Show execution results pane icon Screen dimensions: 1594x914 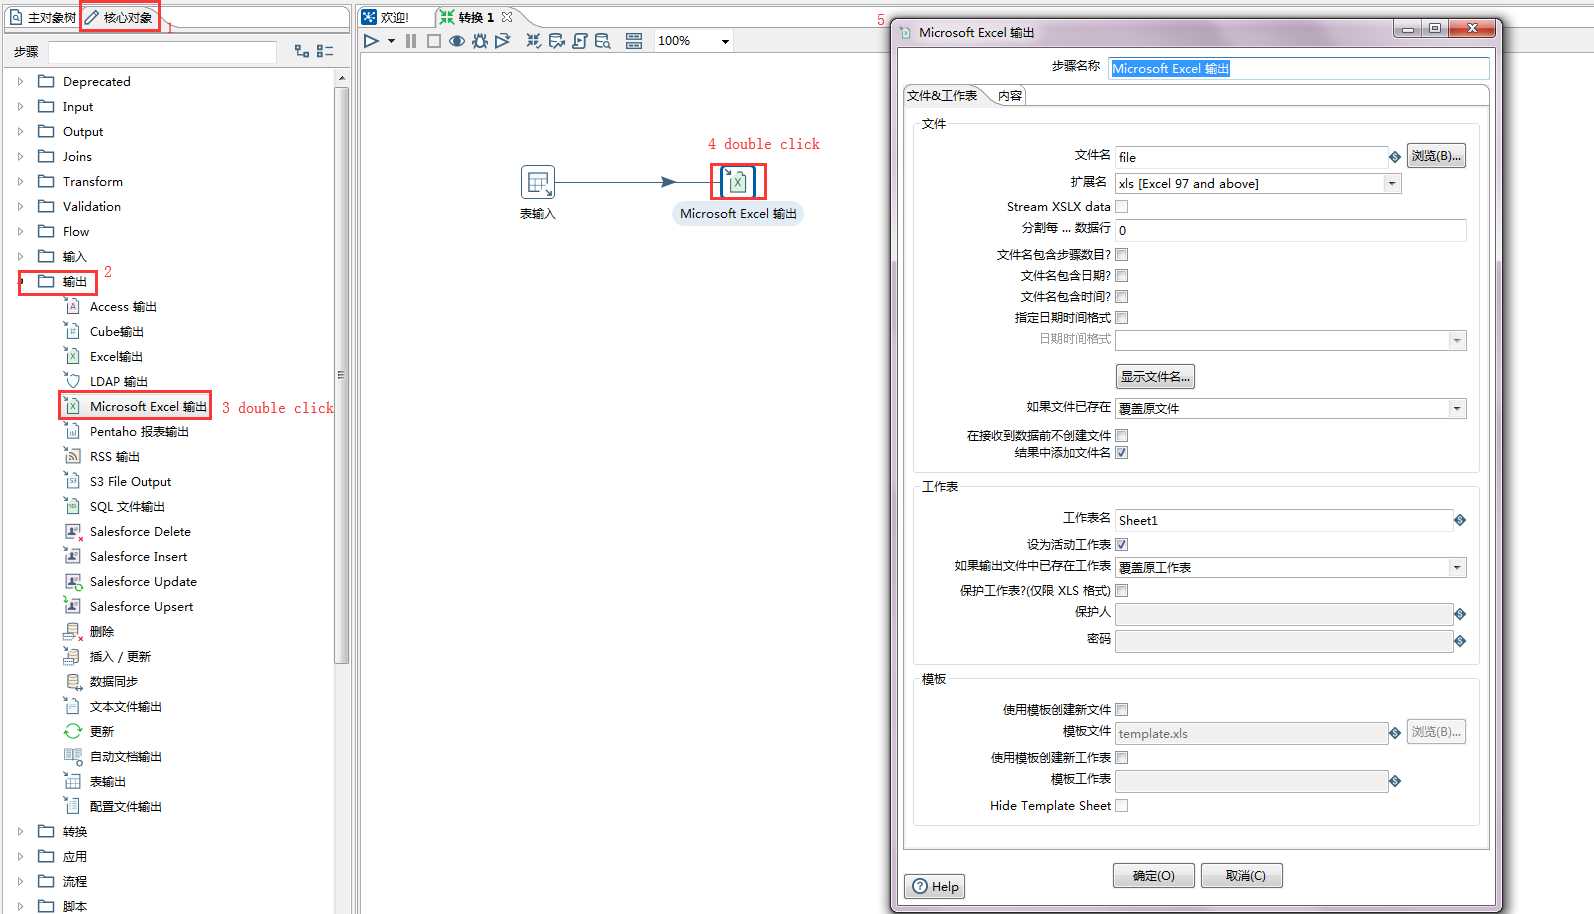634,41
